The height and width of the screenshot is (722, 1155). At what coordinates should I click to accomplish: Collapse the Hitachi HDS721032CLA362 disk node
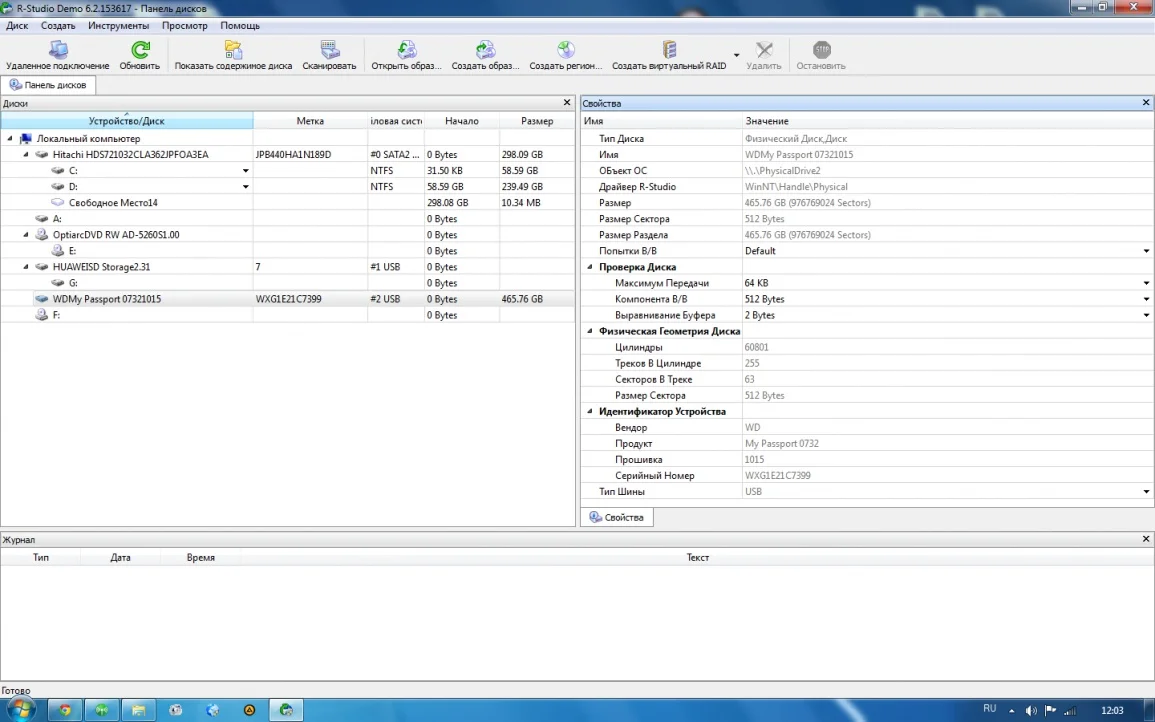pos(27,155)
